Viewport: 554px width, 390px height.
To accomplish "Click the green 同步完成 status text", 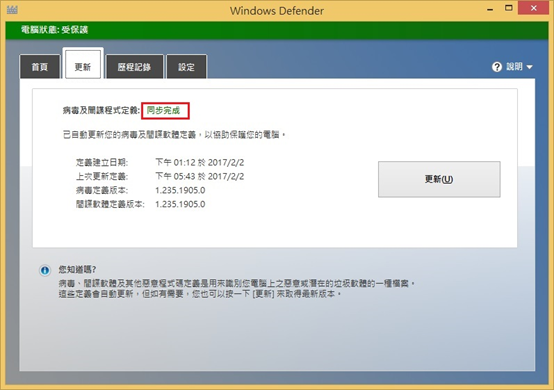I will (163, 111).
